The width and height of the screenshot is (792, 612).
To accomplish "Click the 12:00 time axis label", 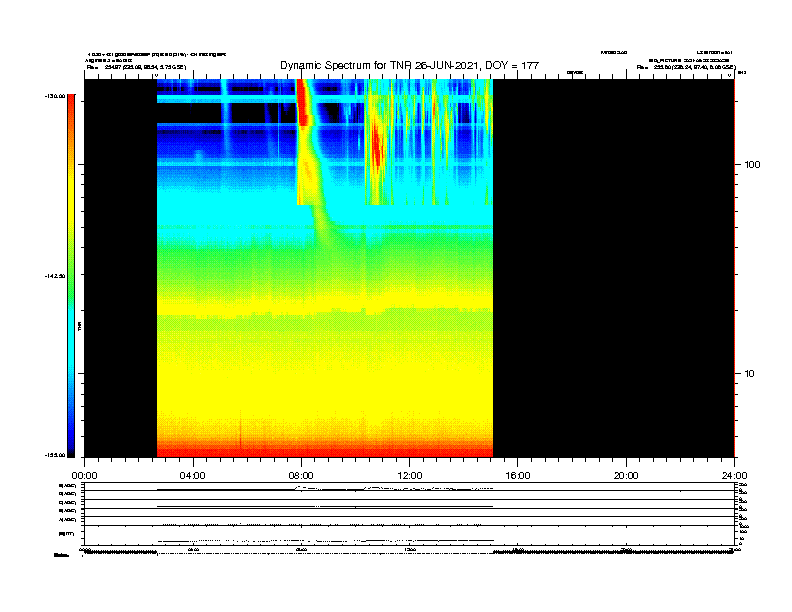I will tap(410, 476).
